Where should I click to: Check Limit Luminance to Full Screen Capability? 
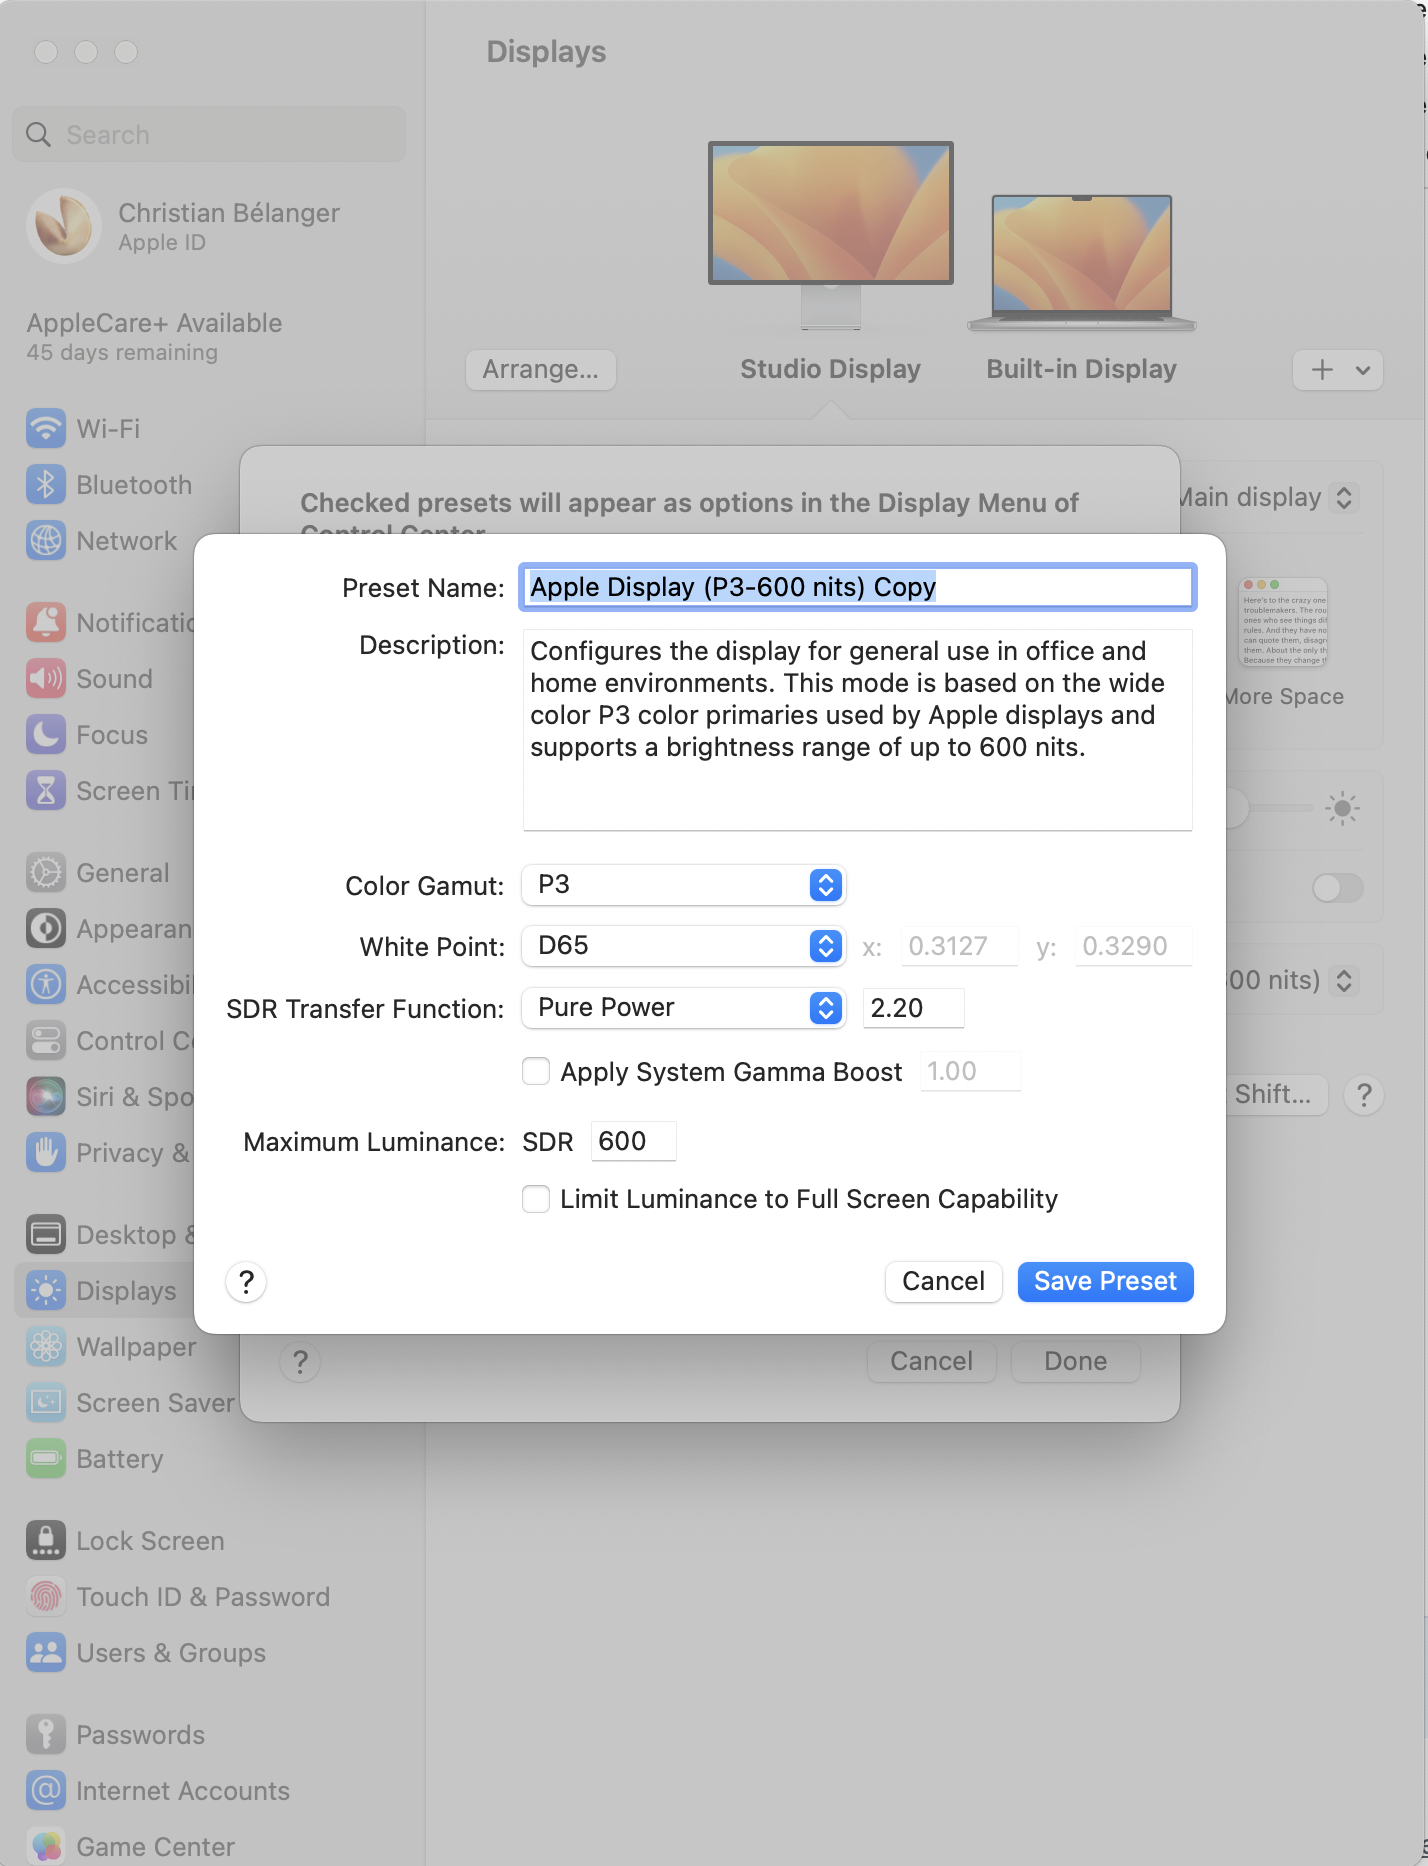[x=536, y=1199]
